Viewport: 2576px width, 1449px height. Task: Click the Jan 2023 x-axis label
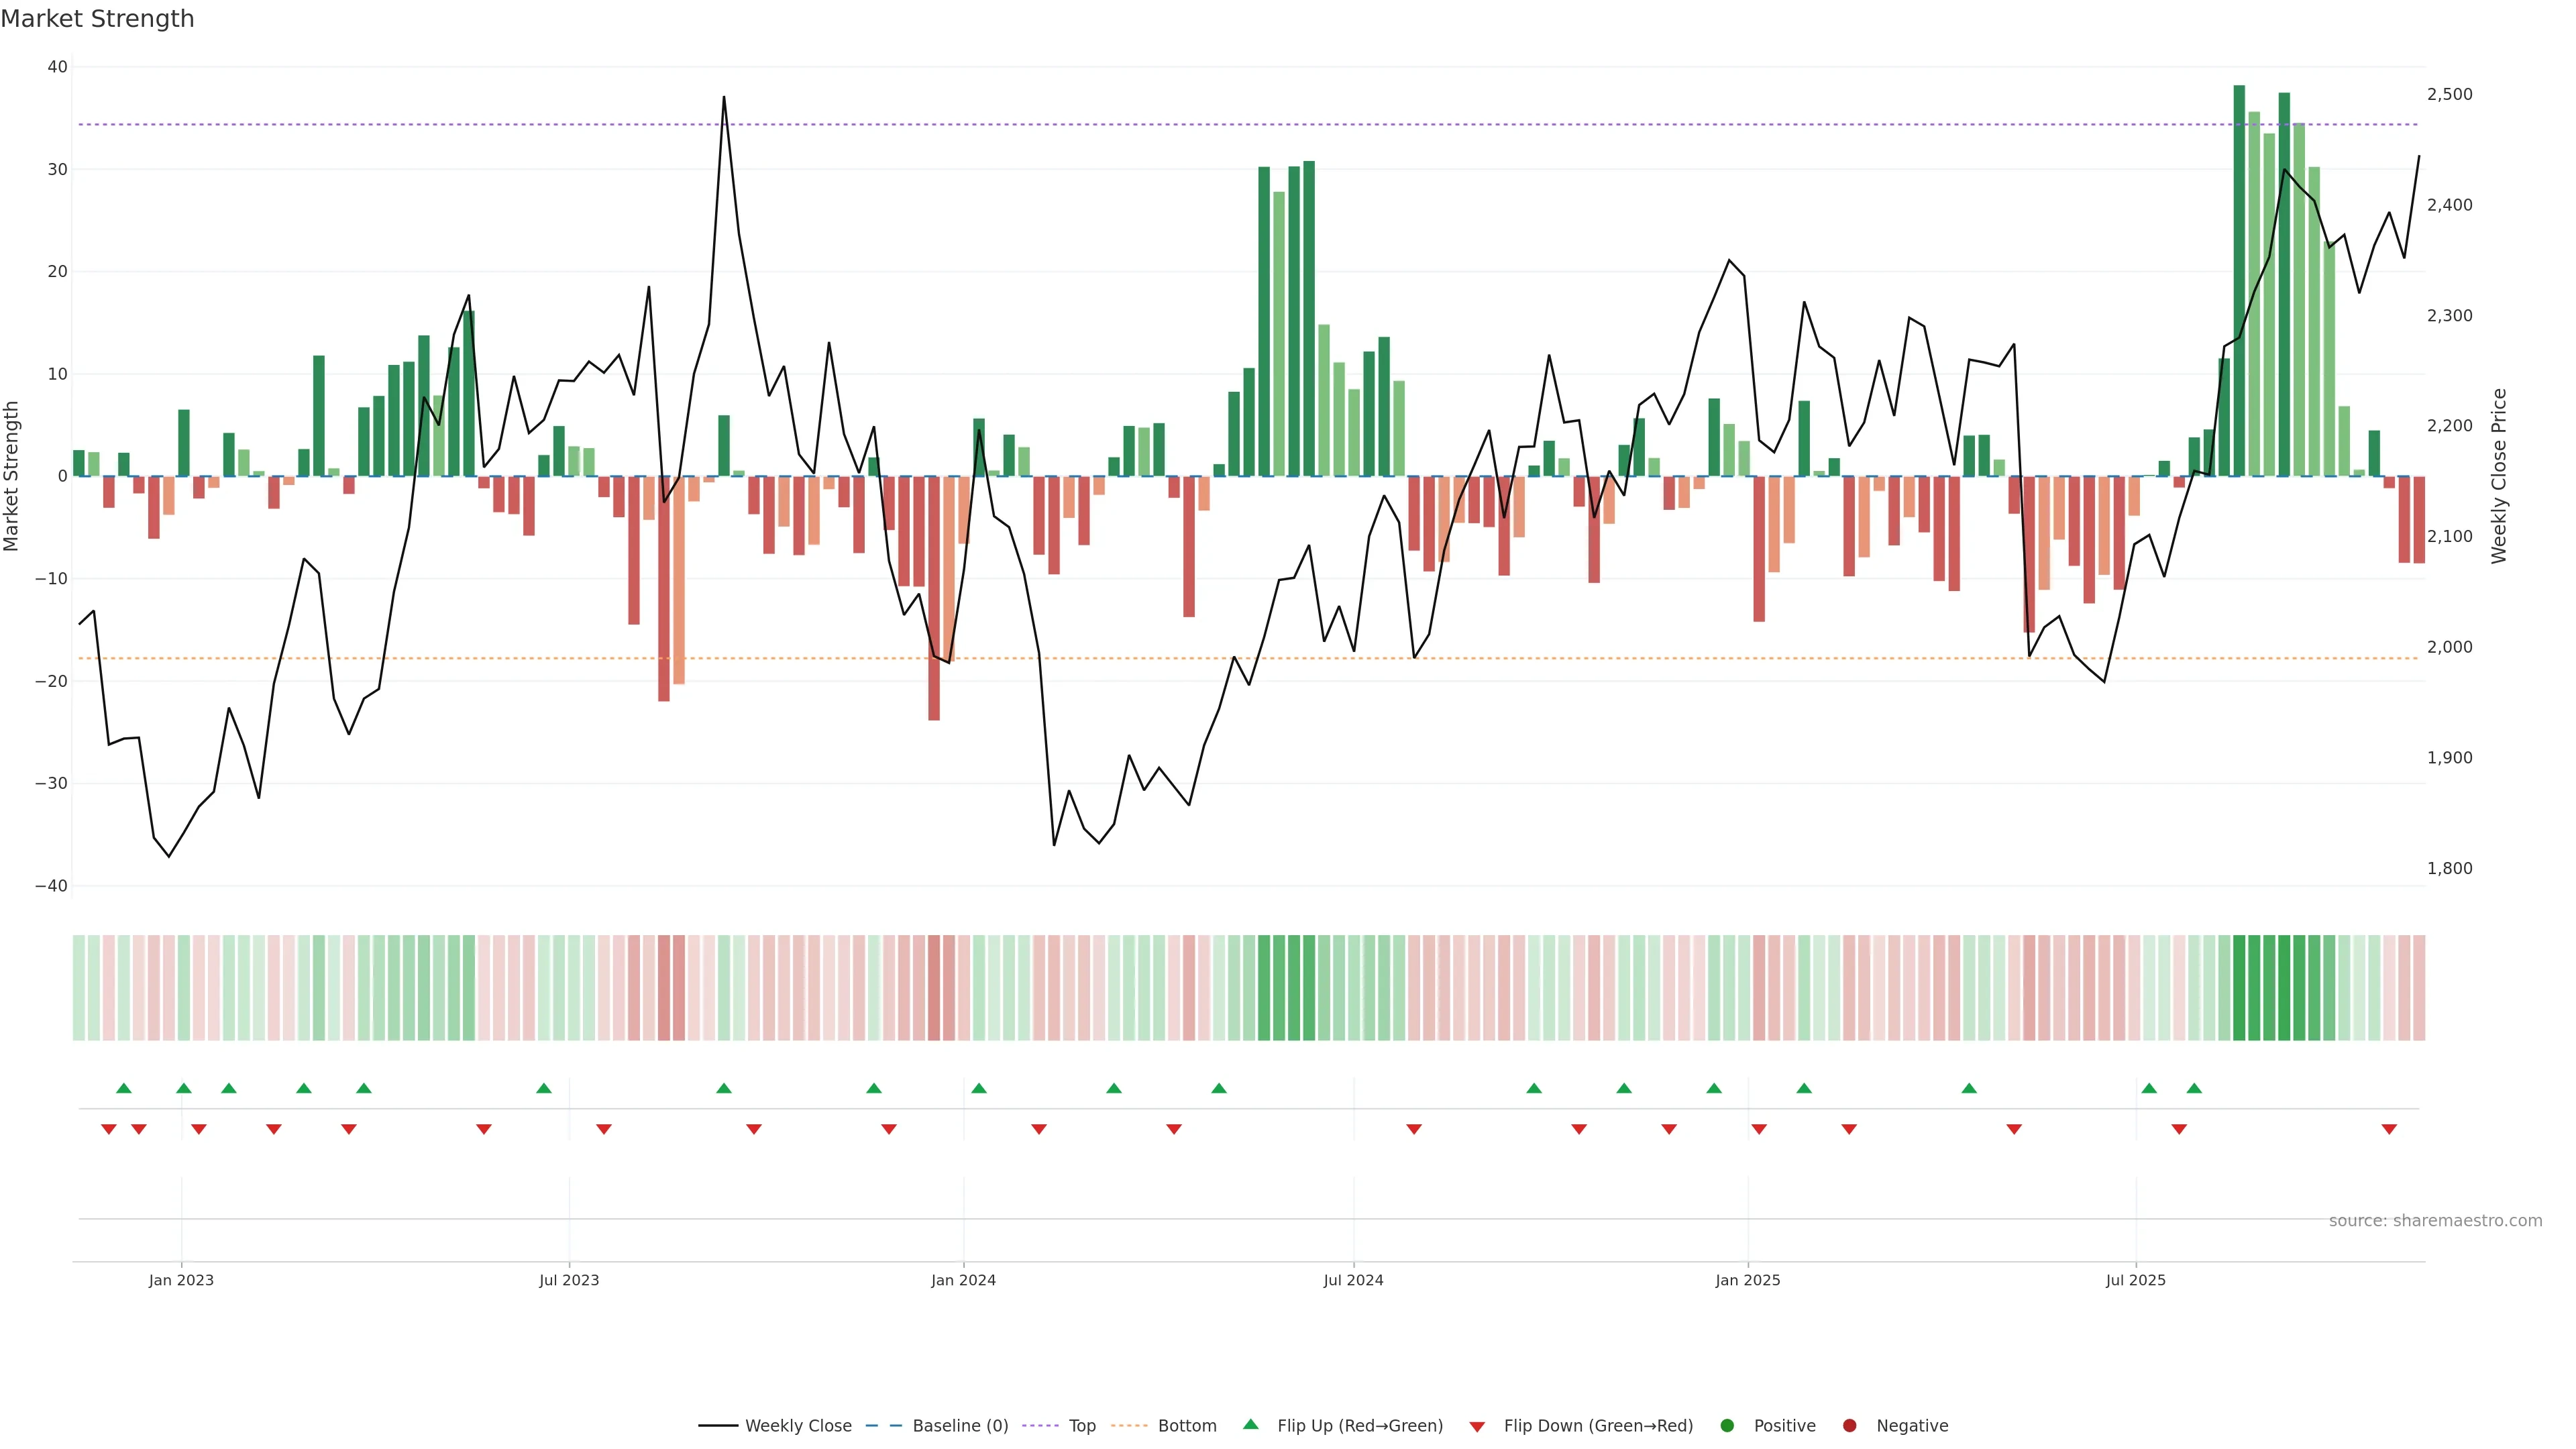pos(181,1280)
